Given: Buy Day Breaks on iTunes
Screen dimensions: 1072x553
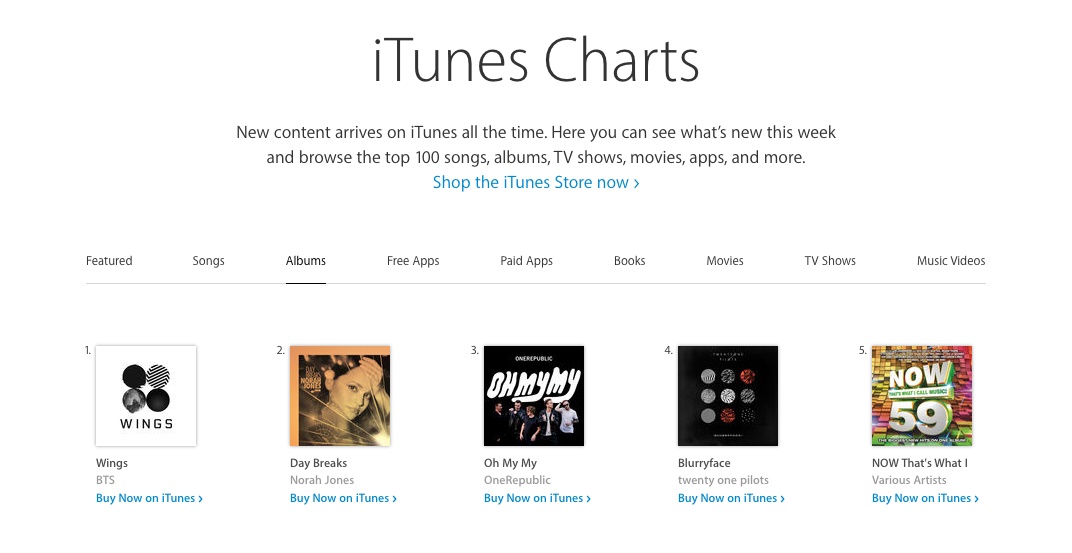Looking at the screenshot, I should coord(343,498).
